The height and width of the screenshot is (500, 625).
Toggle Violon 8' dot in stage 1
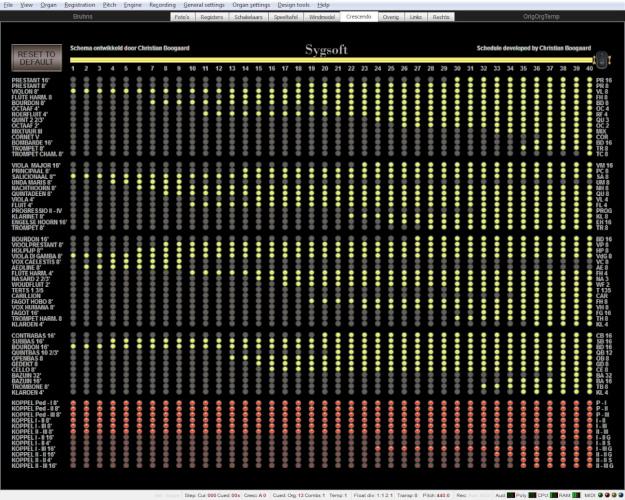(x=74, y=91)
